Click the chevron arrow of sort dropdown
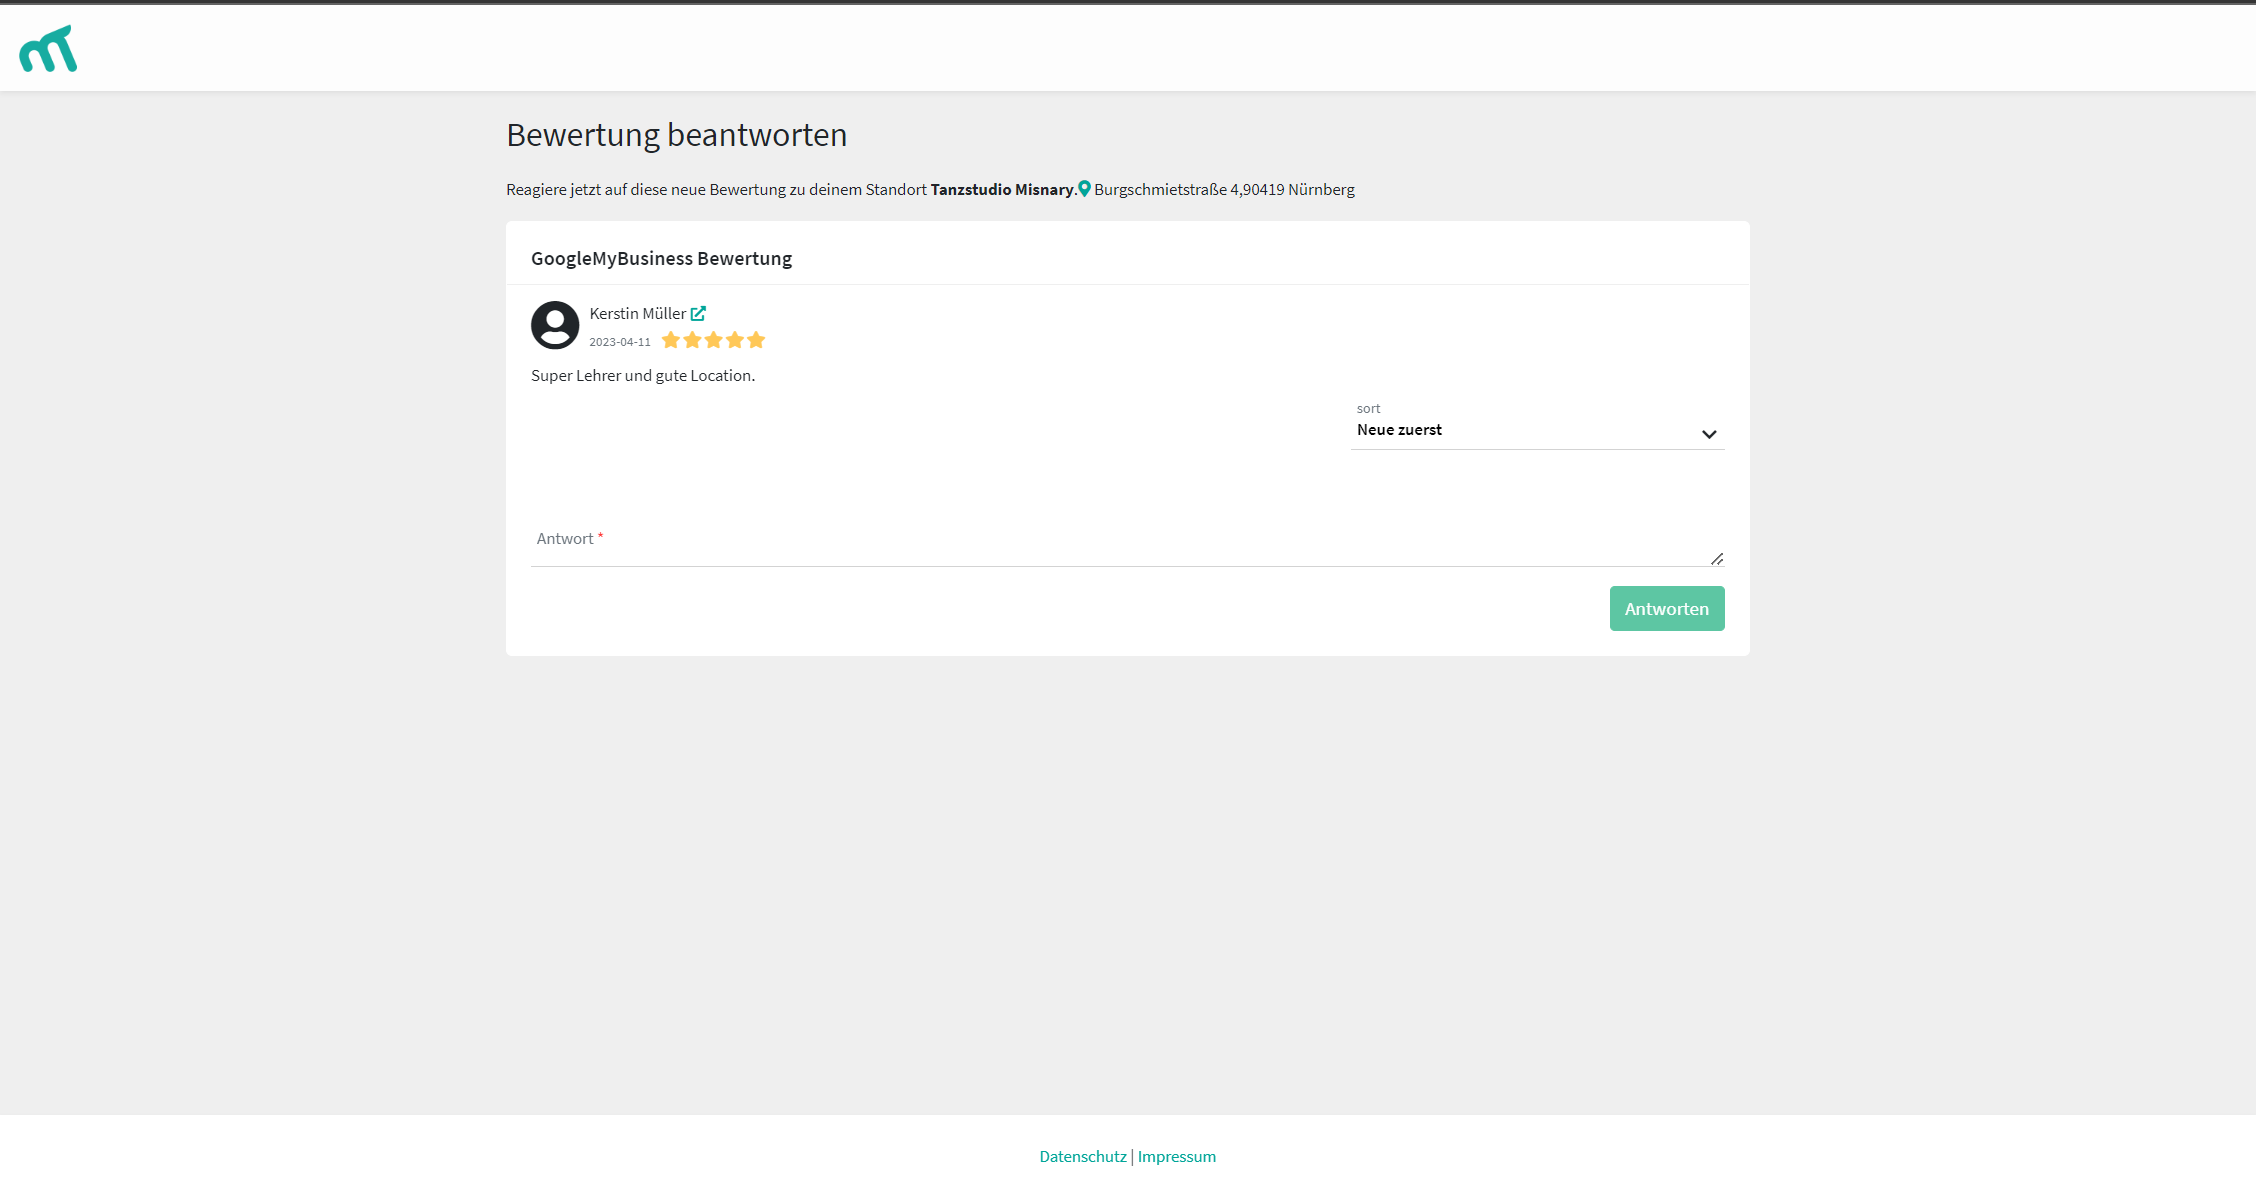 [1709, 434]
